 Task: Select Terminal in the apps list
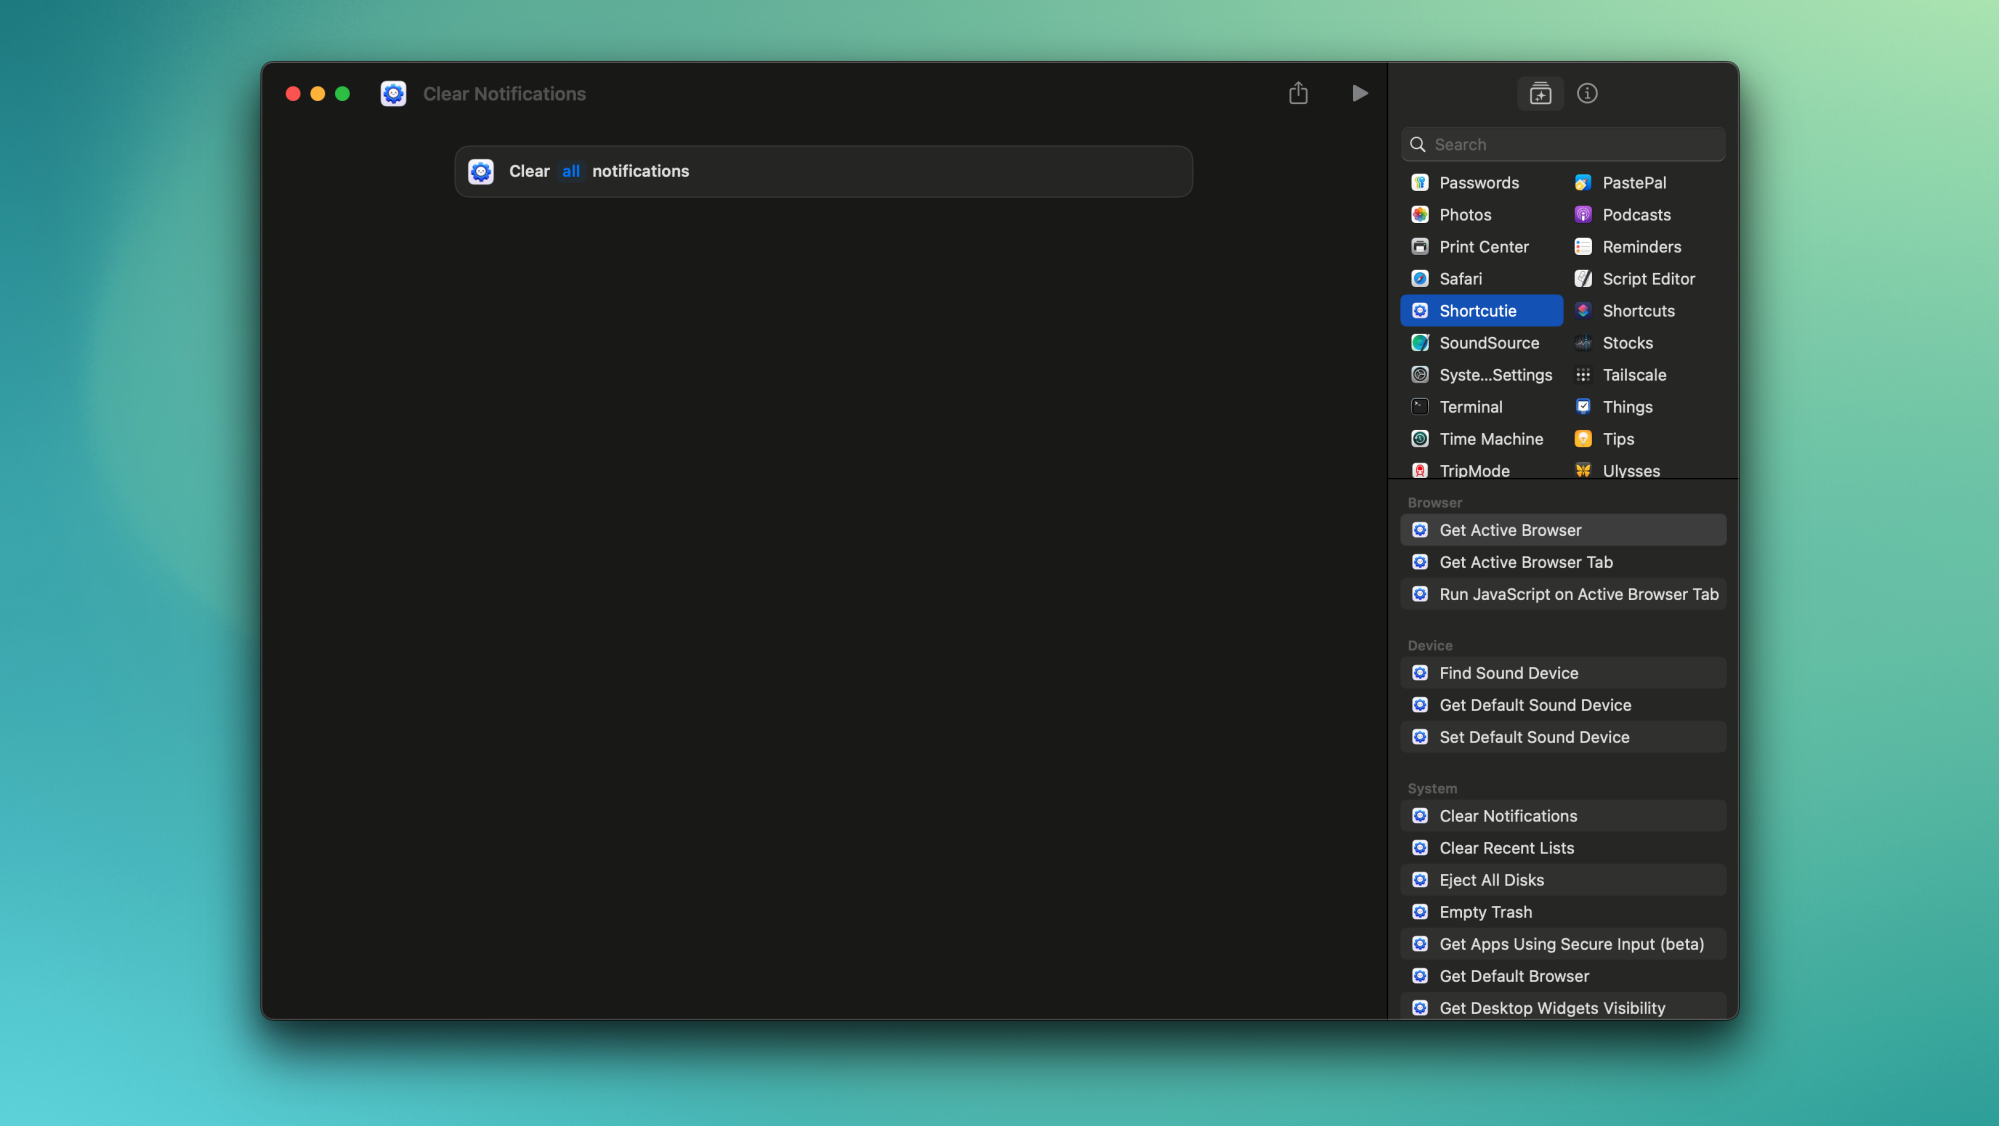click(x=1470, y=407)
